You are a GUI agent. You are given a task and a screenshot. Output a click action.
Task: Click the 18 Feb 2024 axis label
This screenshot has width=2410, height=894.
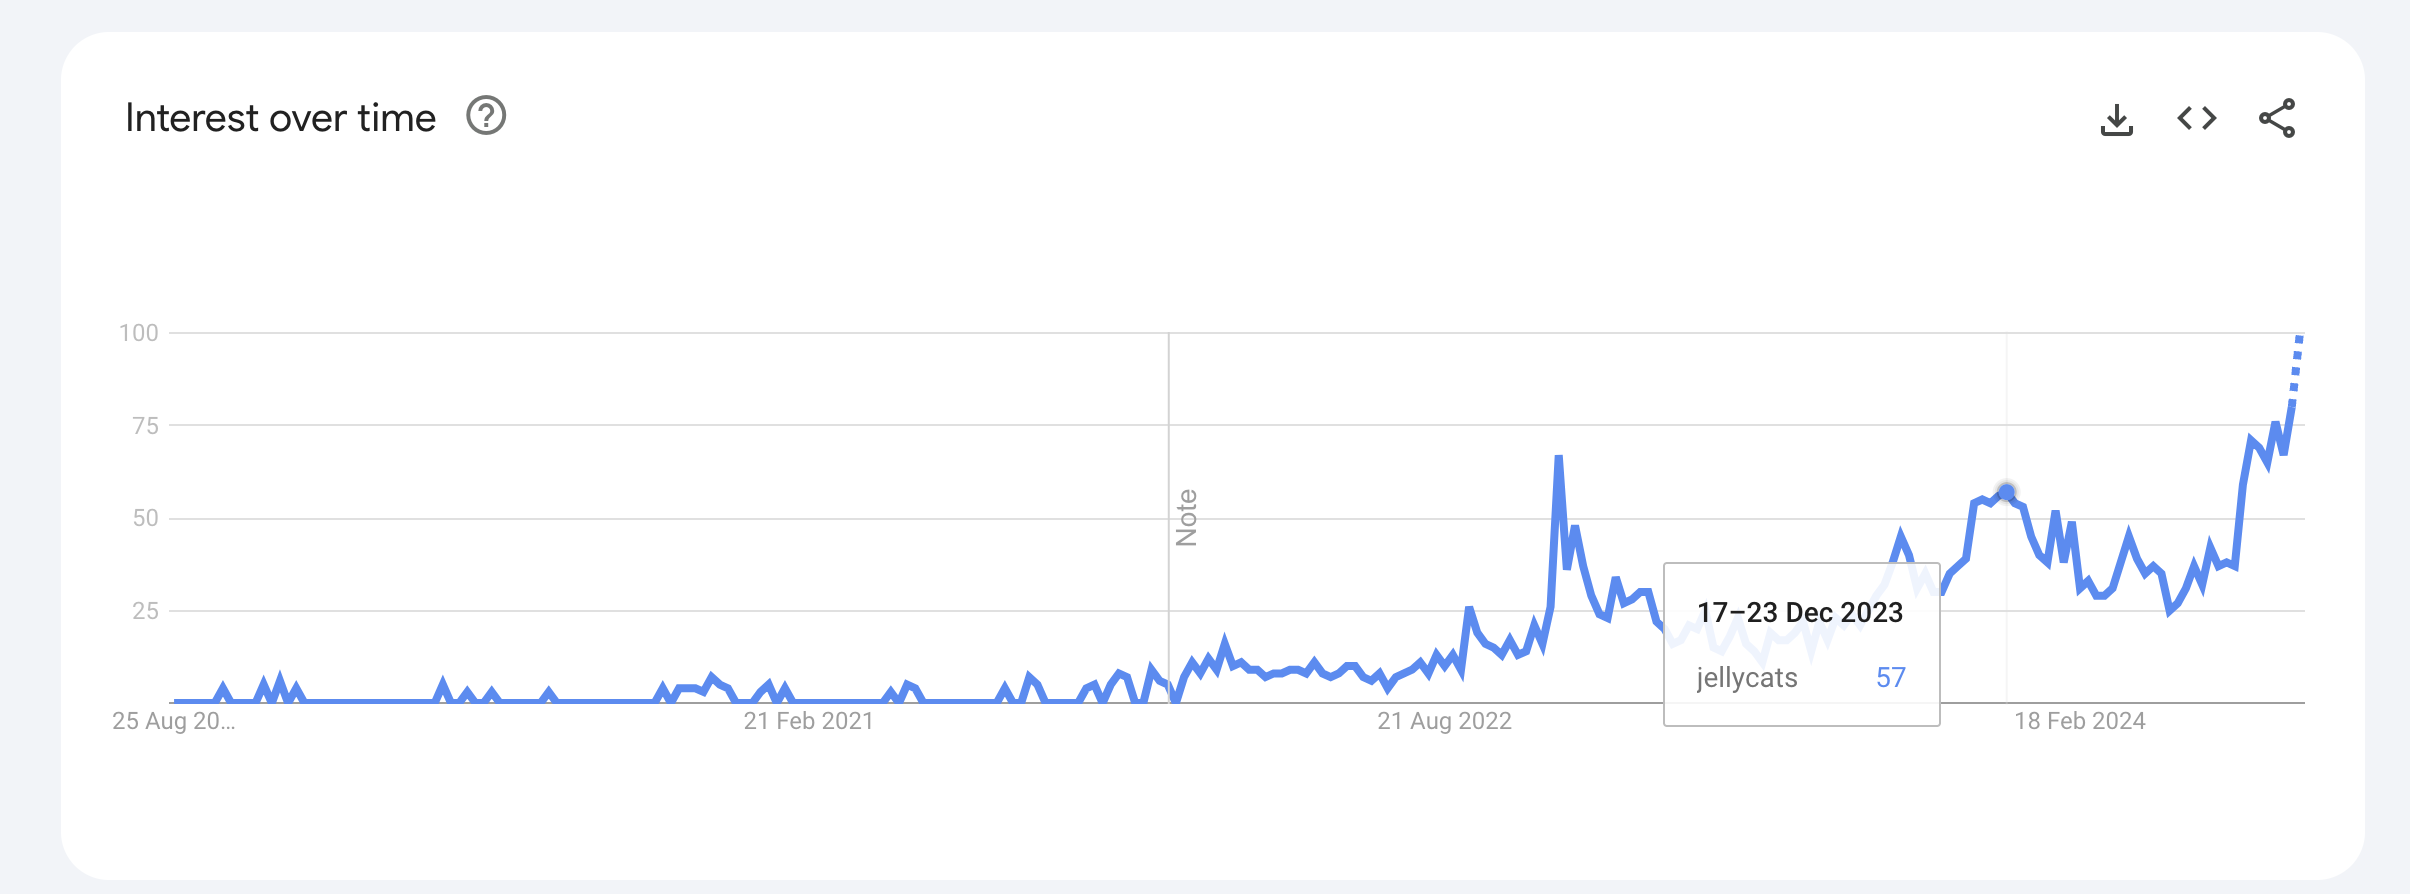point(2080,721)
